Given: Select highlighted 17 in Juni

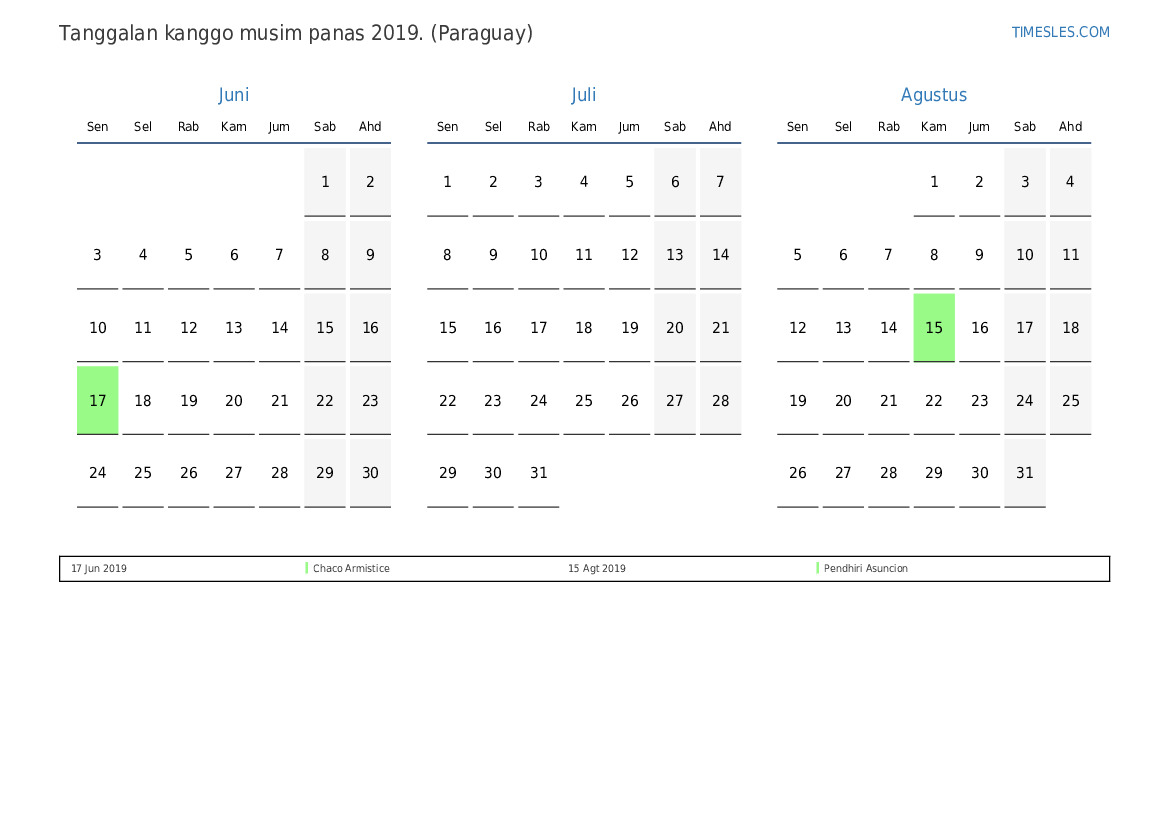Looking at the screenshot, I should (98, 400).
